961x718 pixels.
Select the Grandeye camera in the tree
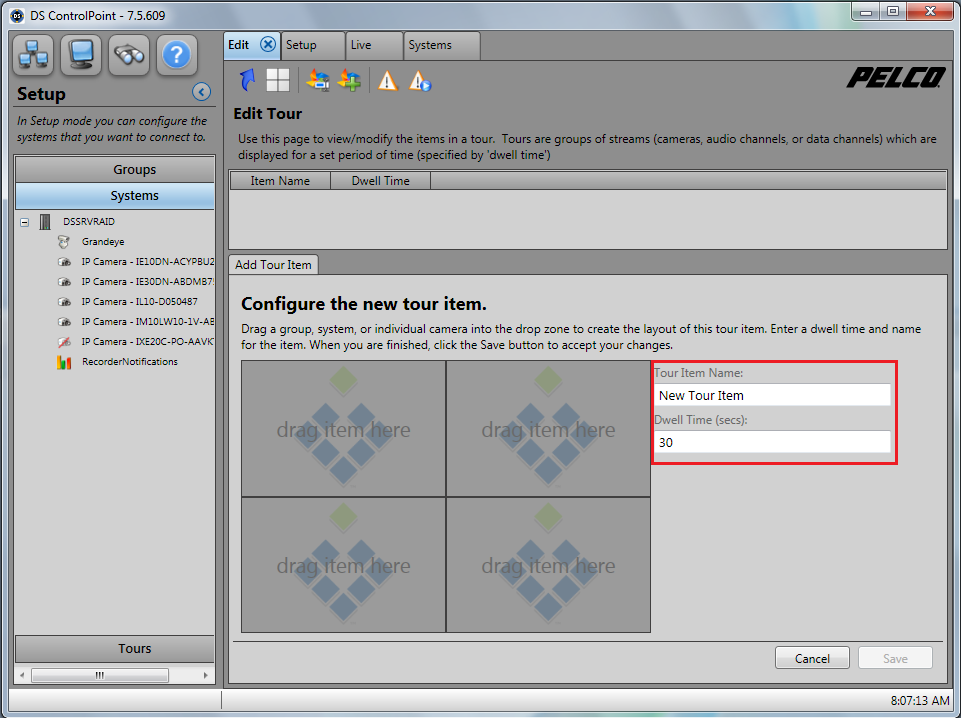[102, 241]
